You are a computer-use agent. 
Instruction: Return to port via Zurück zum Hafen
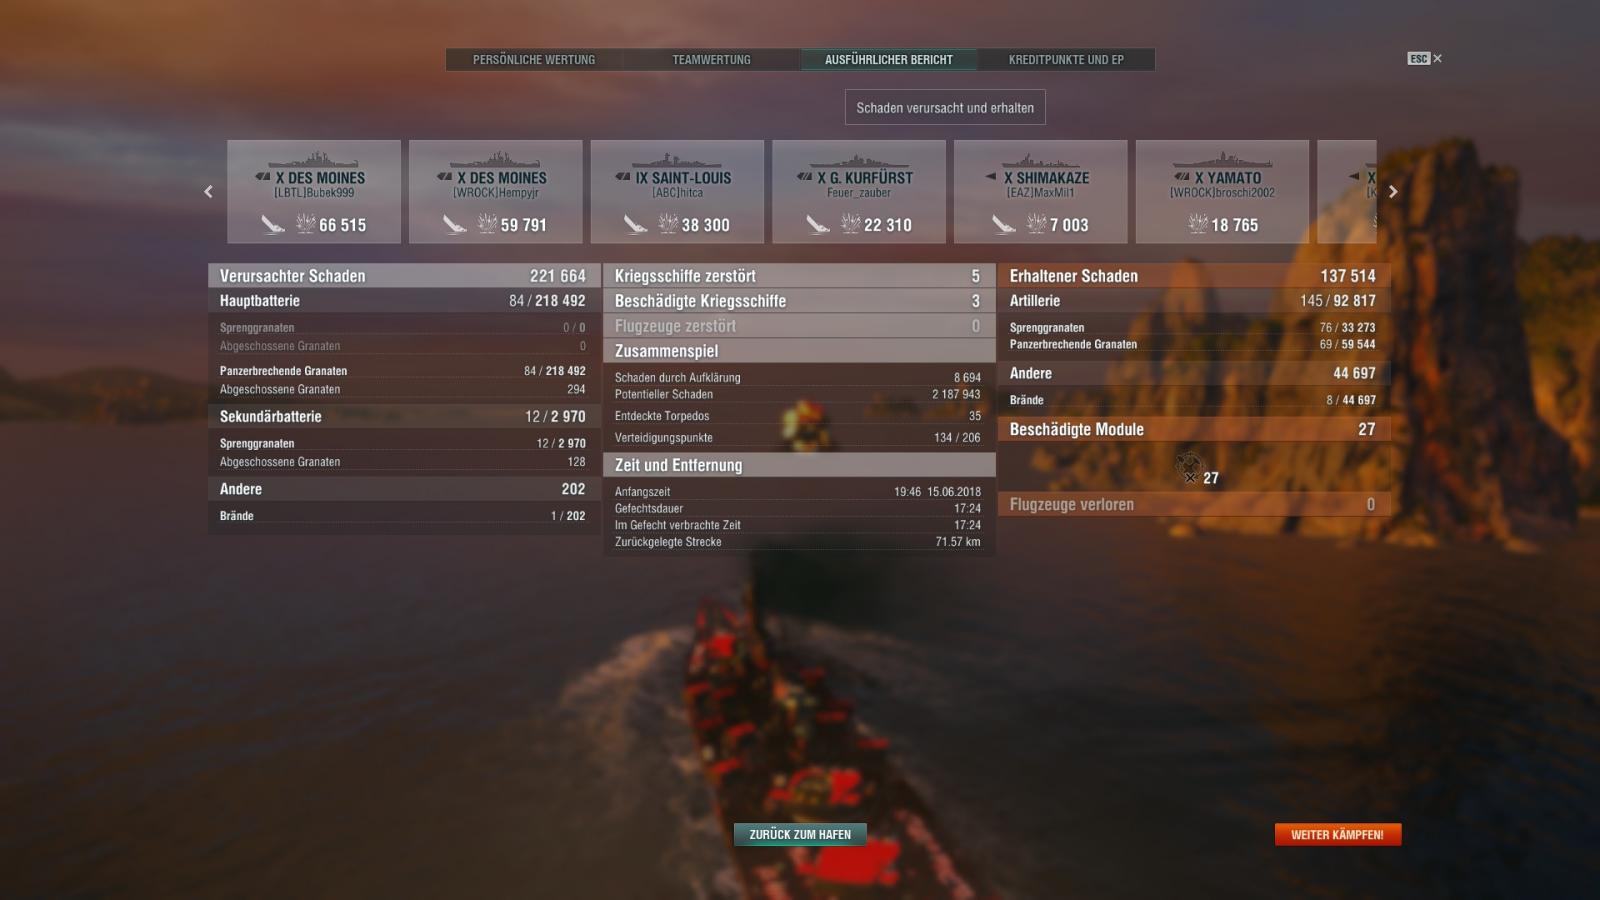[x=800, y=834]
